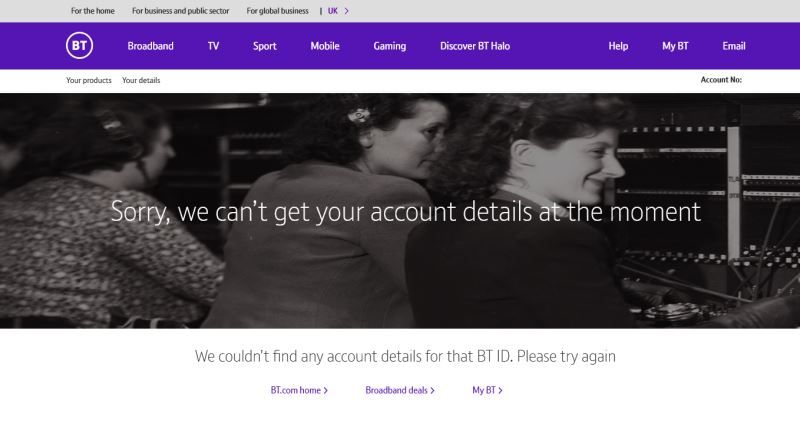The image size is (800, 427).
Task: Select For global business link
Action: tap(278, 11)
